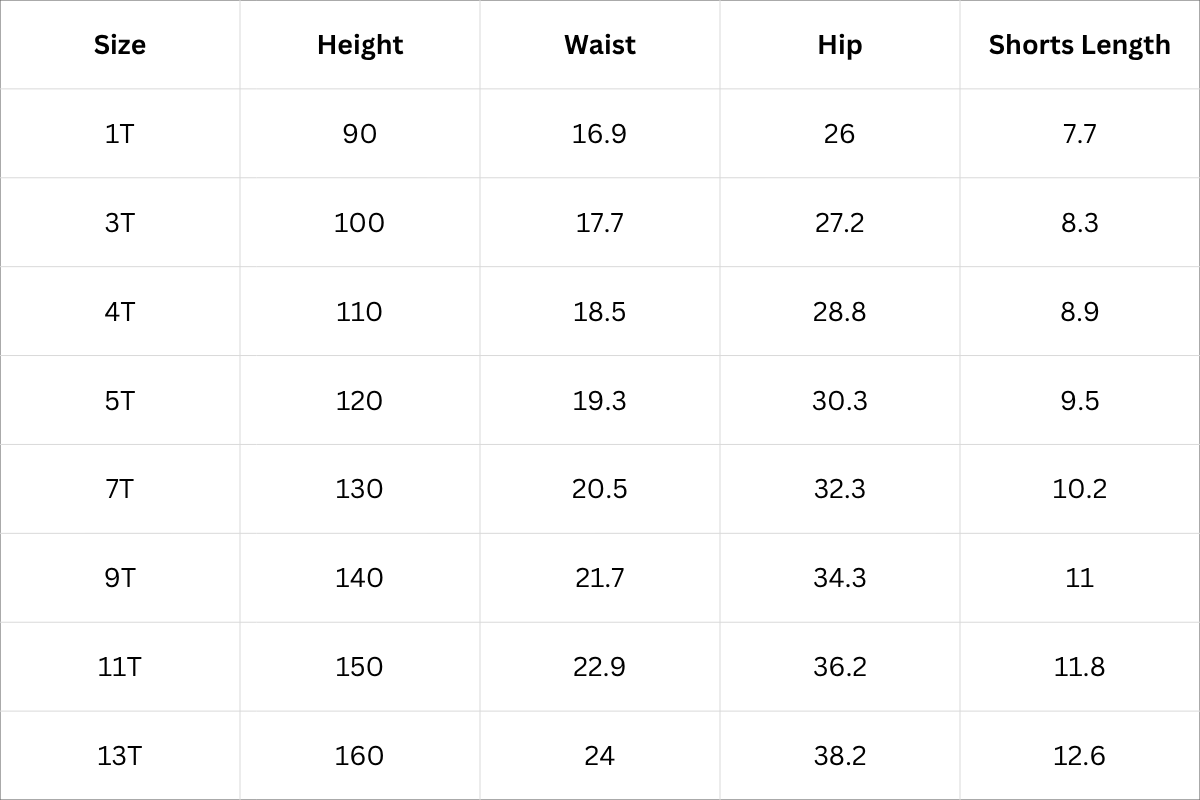
Task: Select hip value 26 in 1T row
Action: pos(840,134)
